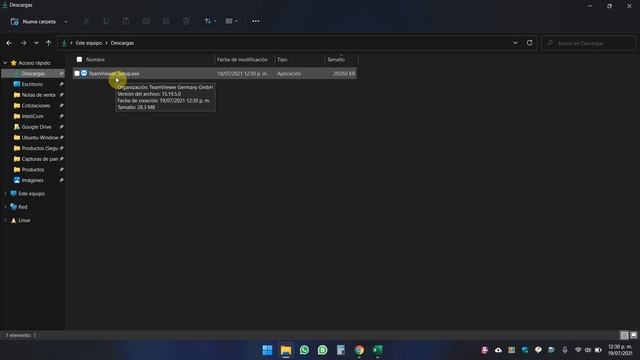Click the Rename toolbar icon
The width and height of the screenshot is (640, 360).
point(146,21)
